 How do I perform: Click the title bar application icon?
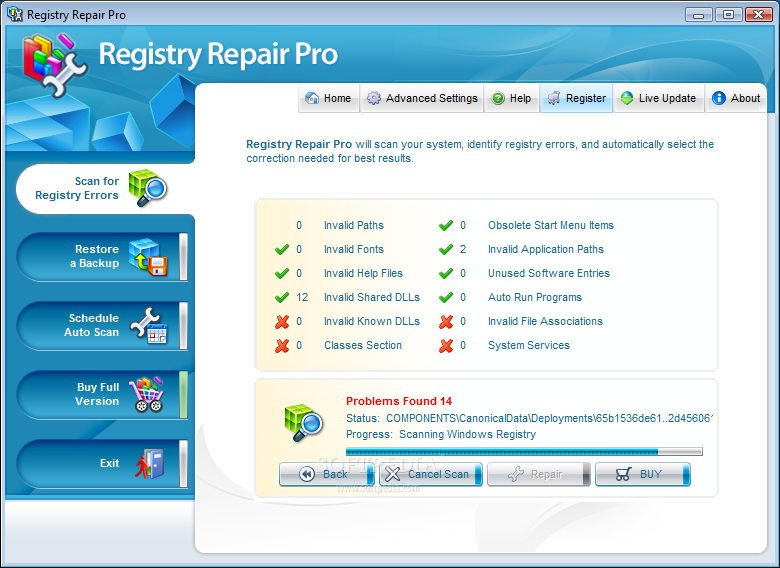coord(15,14)
